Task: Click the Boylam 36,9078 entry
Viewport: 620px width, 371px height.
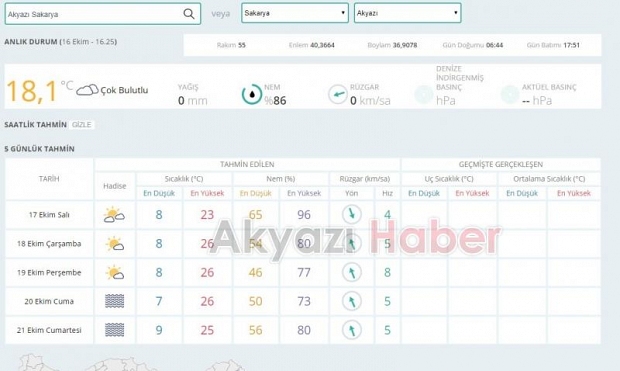Action: [392, 45]
